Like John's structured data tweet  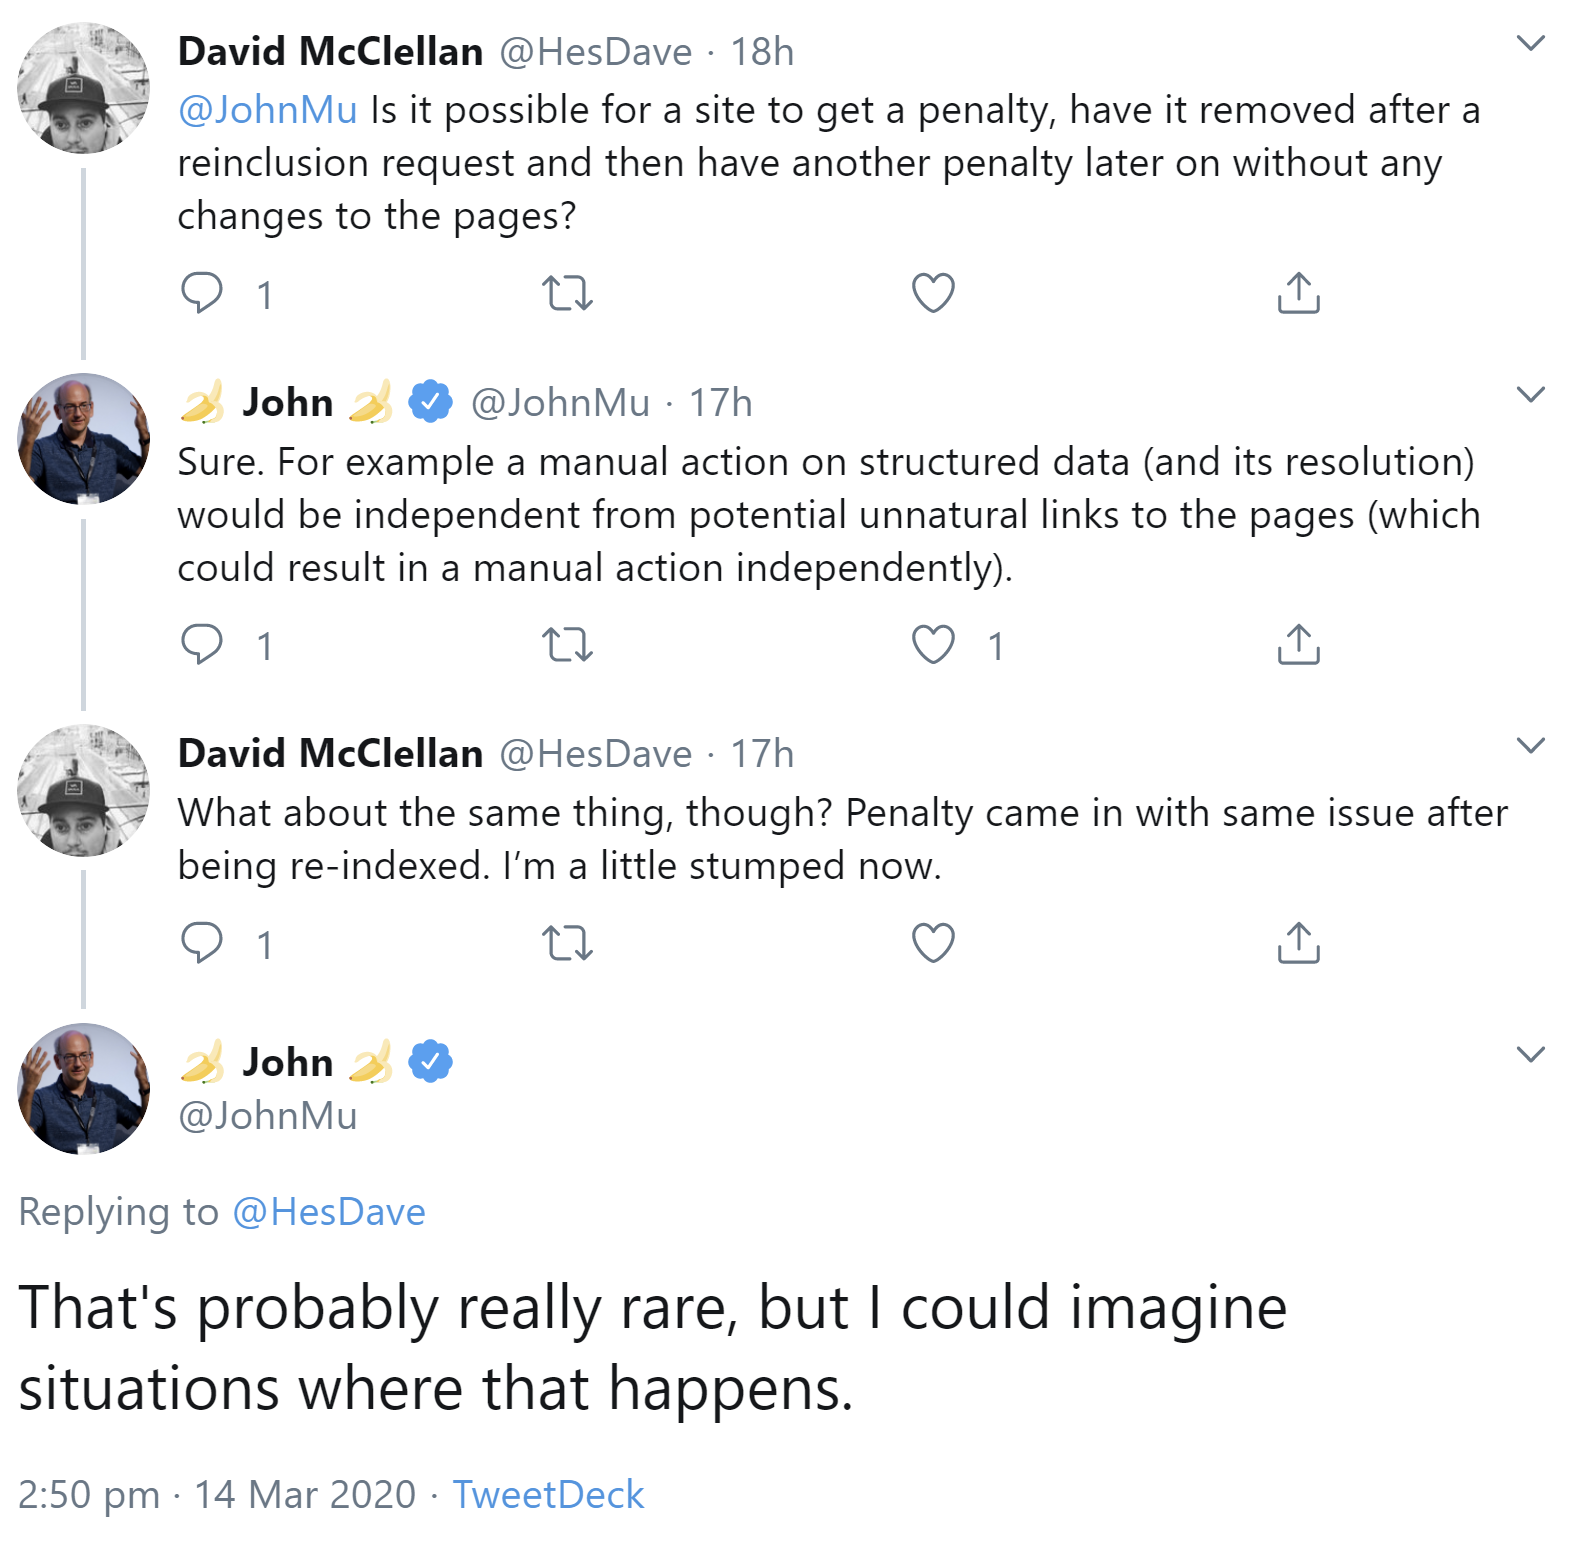[933, 644]
